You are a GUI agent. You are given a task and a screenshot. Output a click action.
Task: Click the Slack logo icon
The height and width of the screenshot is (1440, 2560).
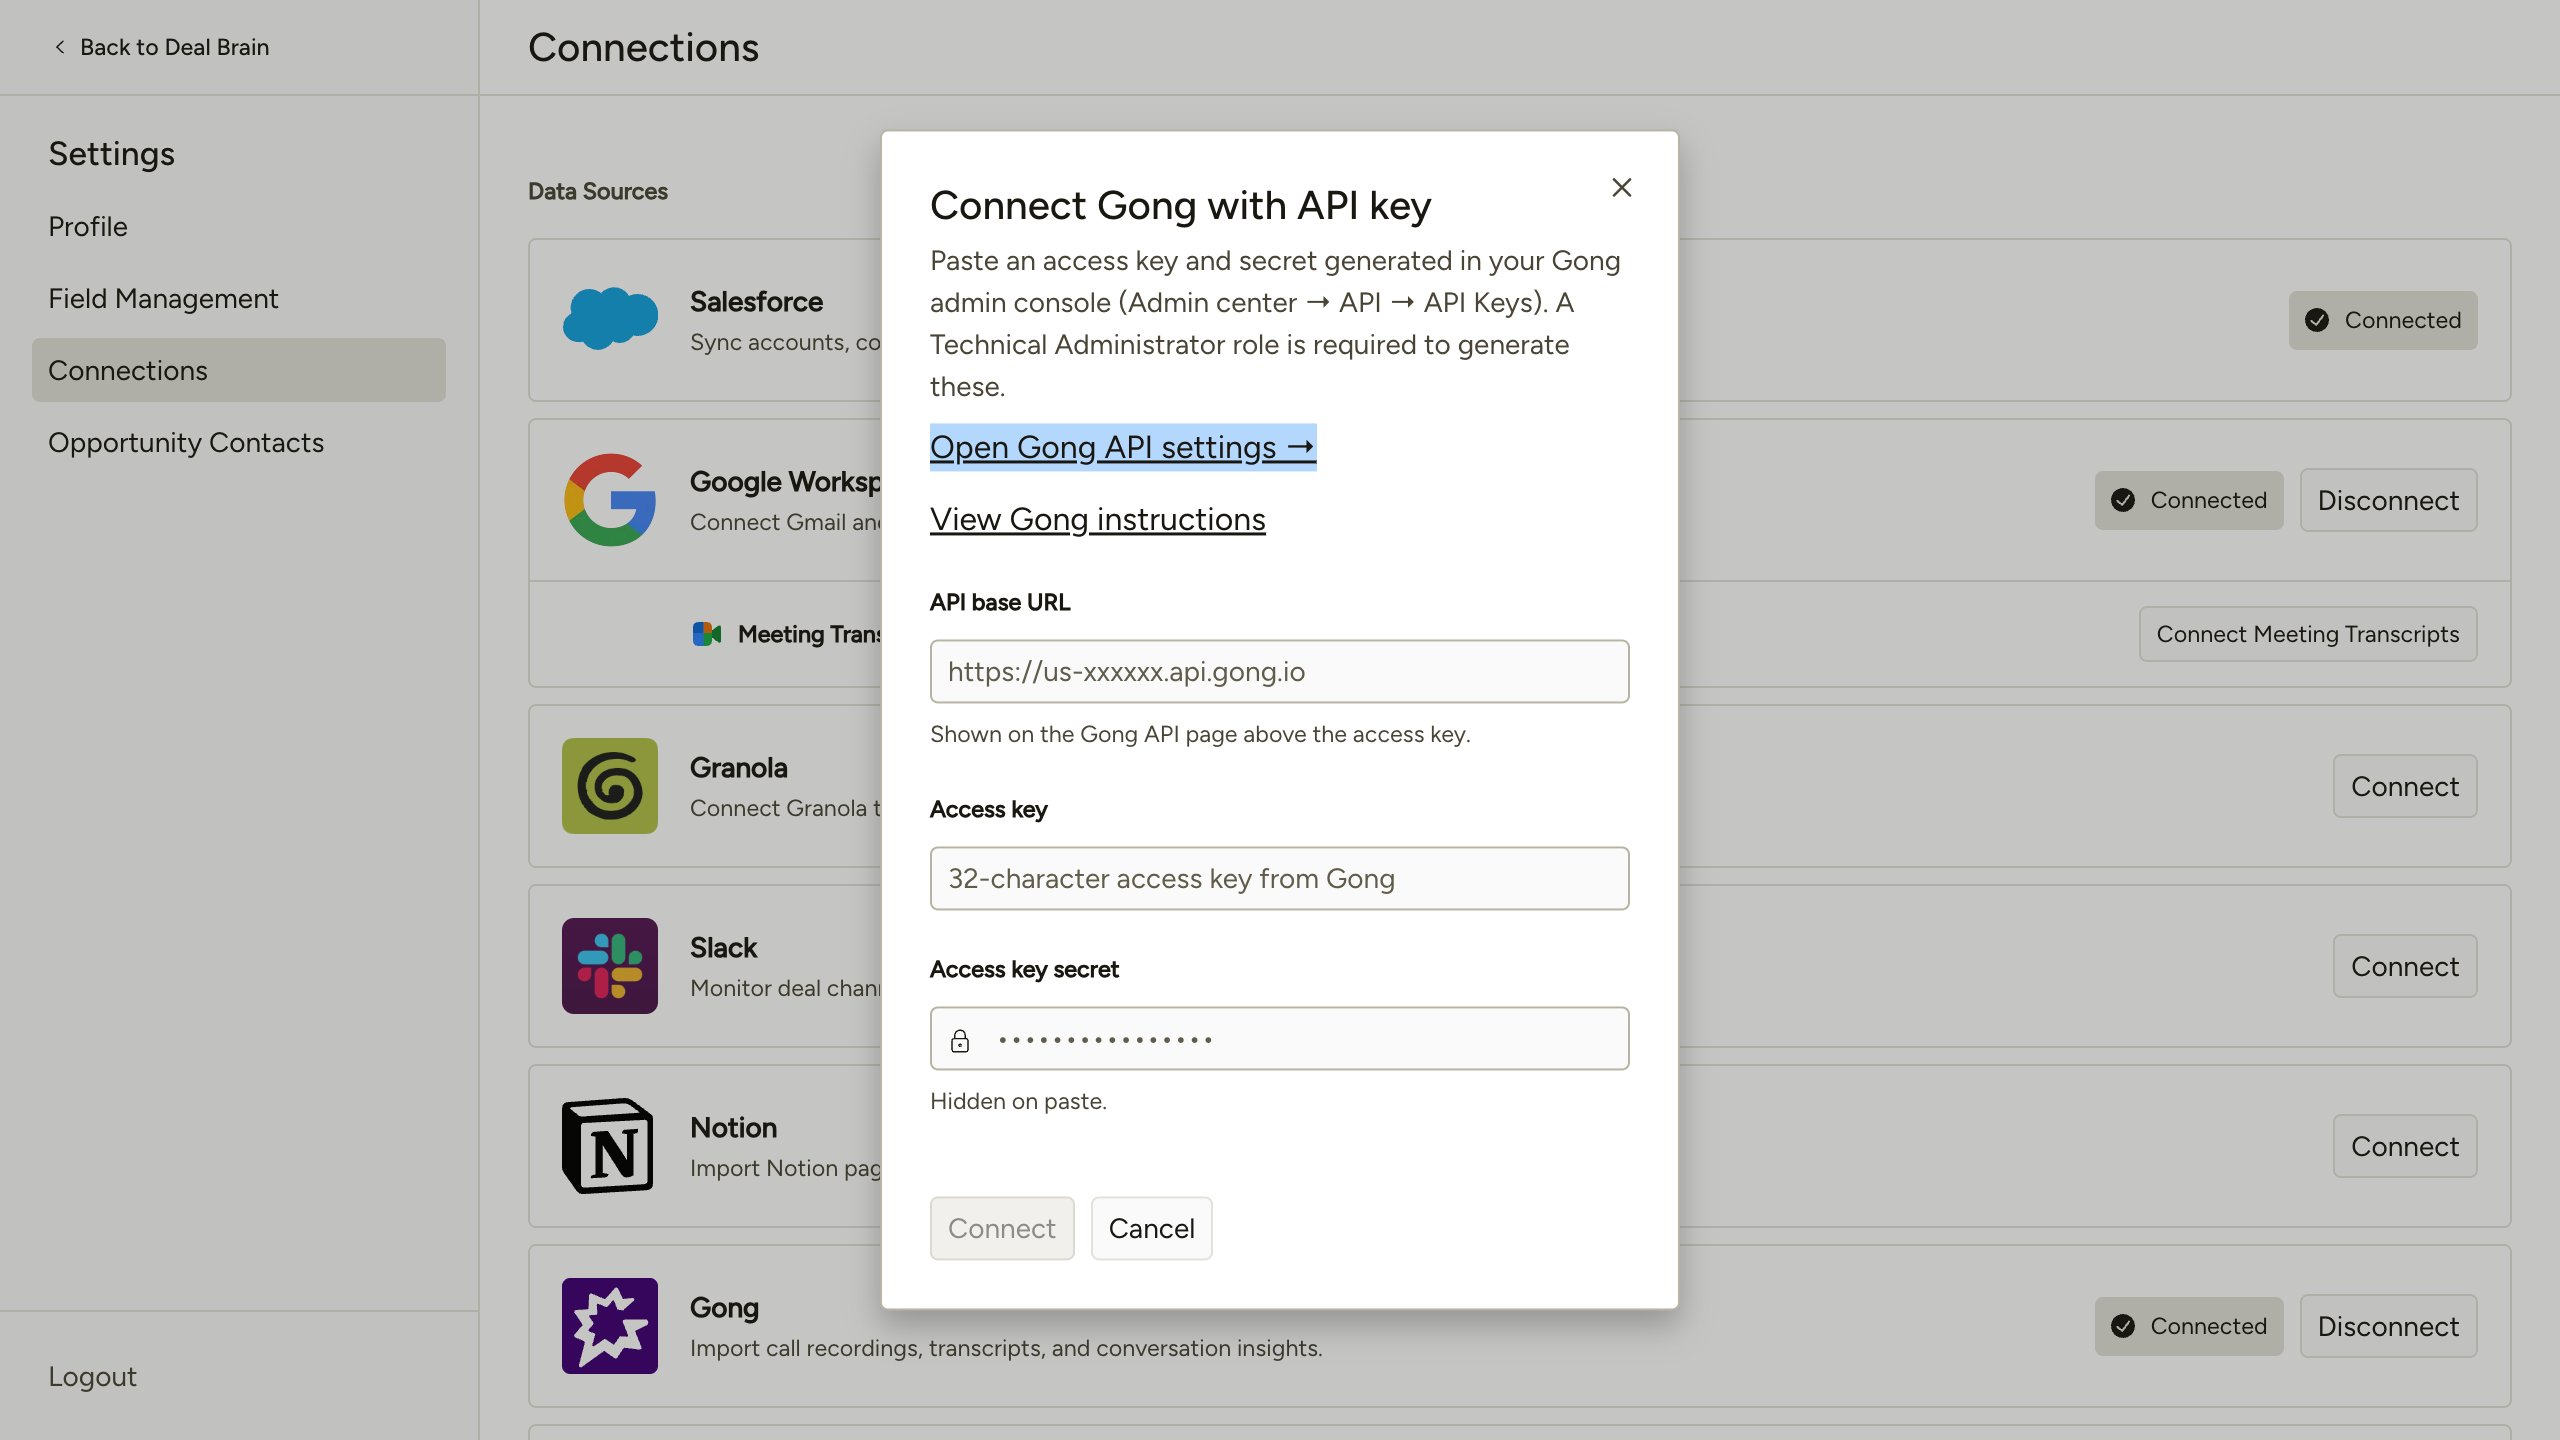pyautogui.click(x=610, y=966)
